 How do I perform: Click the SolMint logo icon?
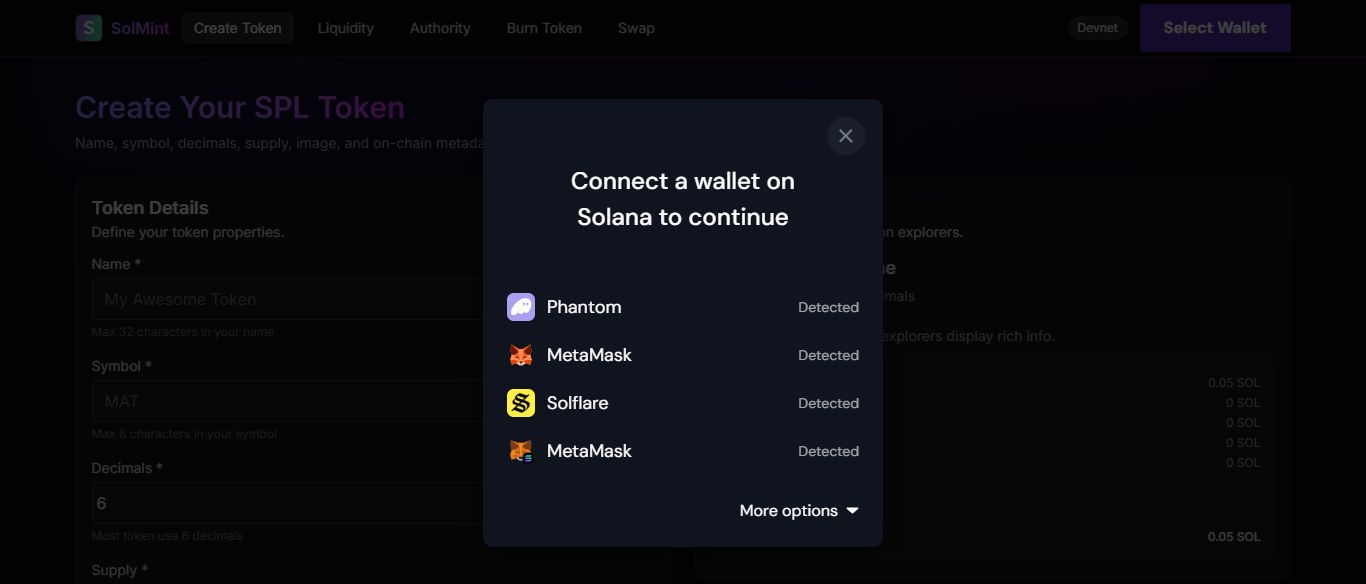point(89,28)
